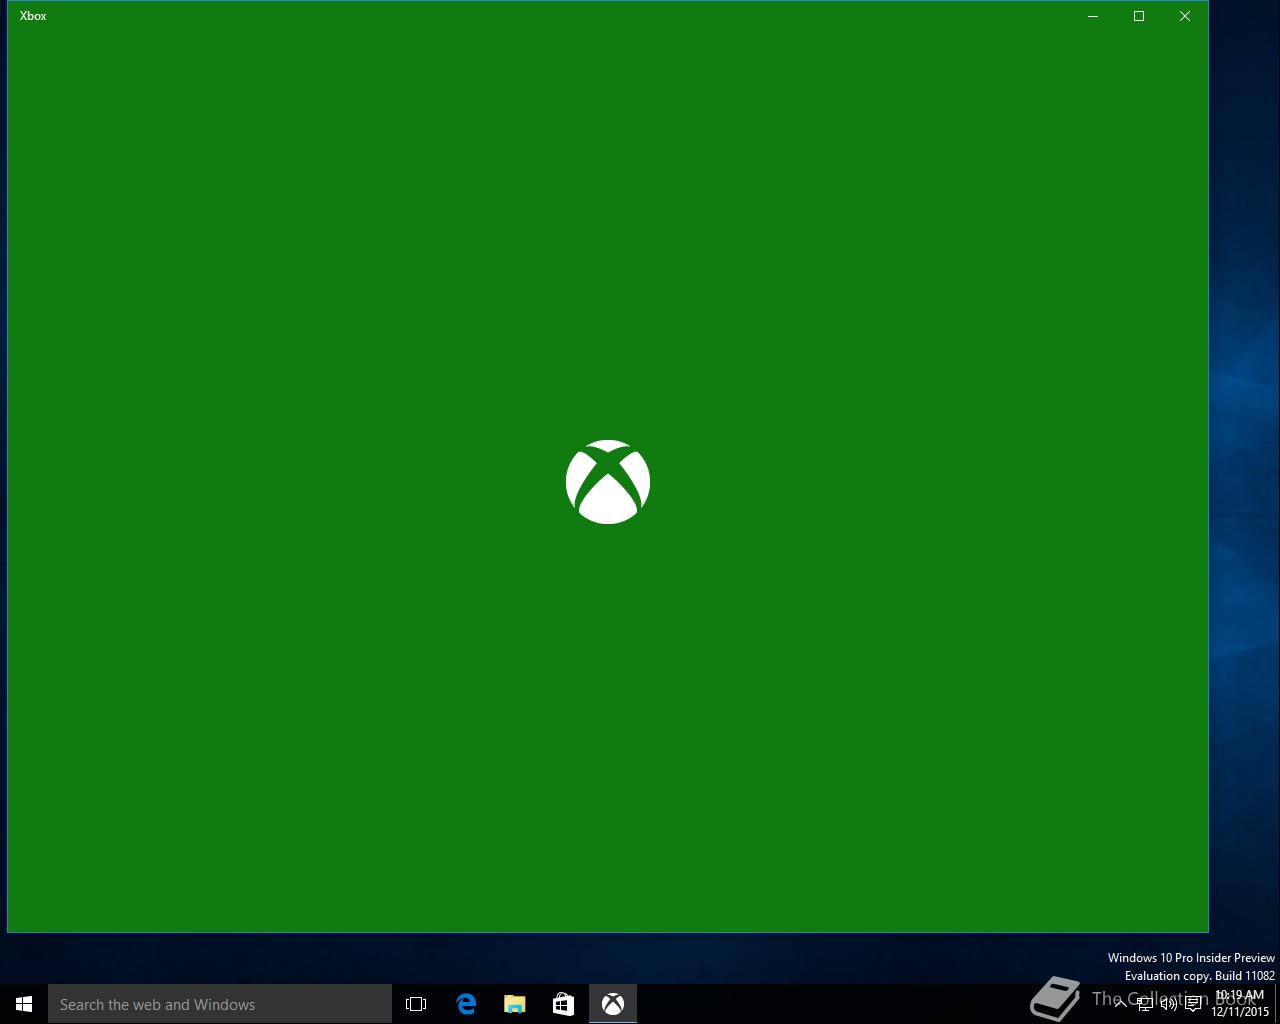Open the Windows Store from the taskbar
This screenshot has height=1024, width=1280.
(563, 1004)
